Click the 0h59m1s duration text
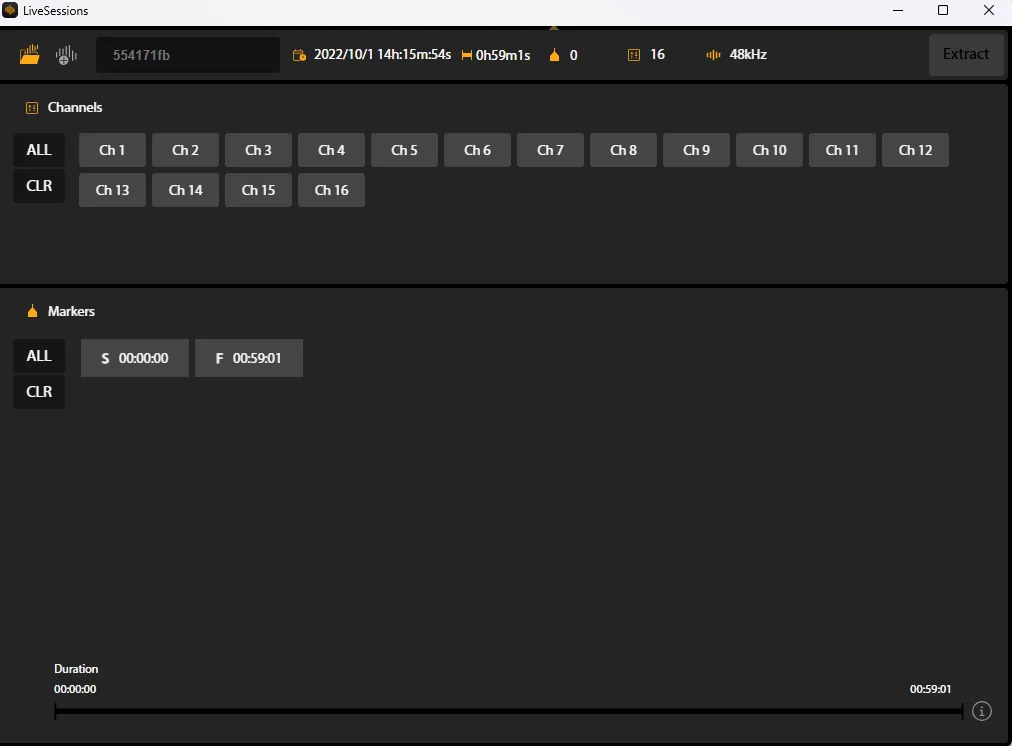1012x746 pixels. (x=503, y=55)
